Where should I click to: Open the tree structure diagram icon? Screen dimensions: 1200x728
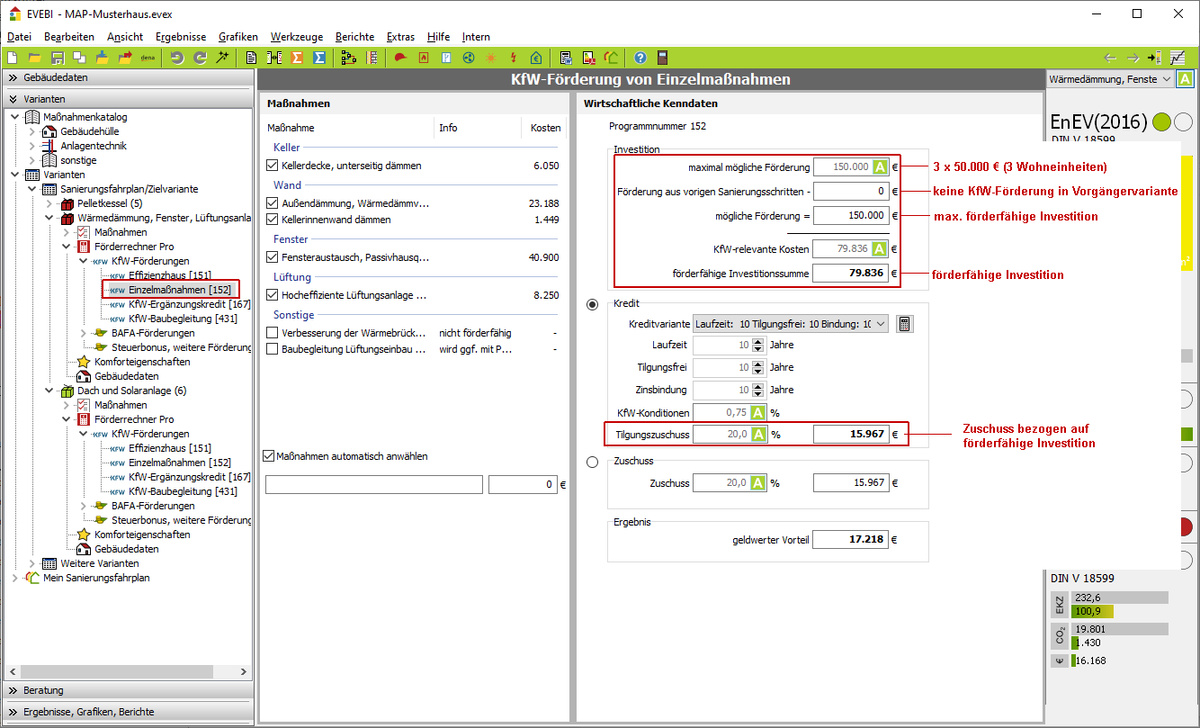349,57
